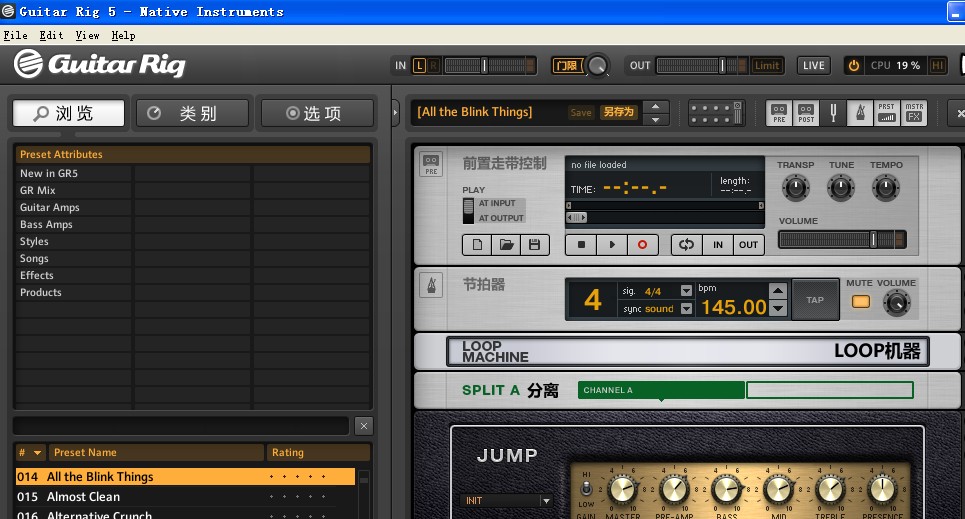The image size is (965, 519).
Task: Open the File menu
Action: tap(15, 36)
